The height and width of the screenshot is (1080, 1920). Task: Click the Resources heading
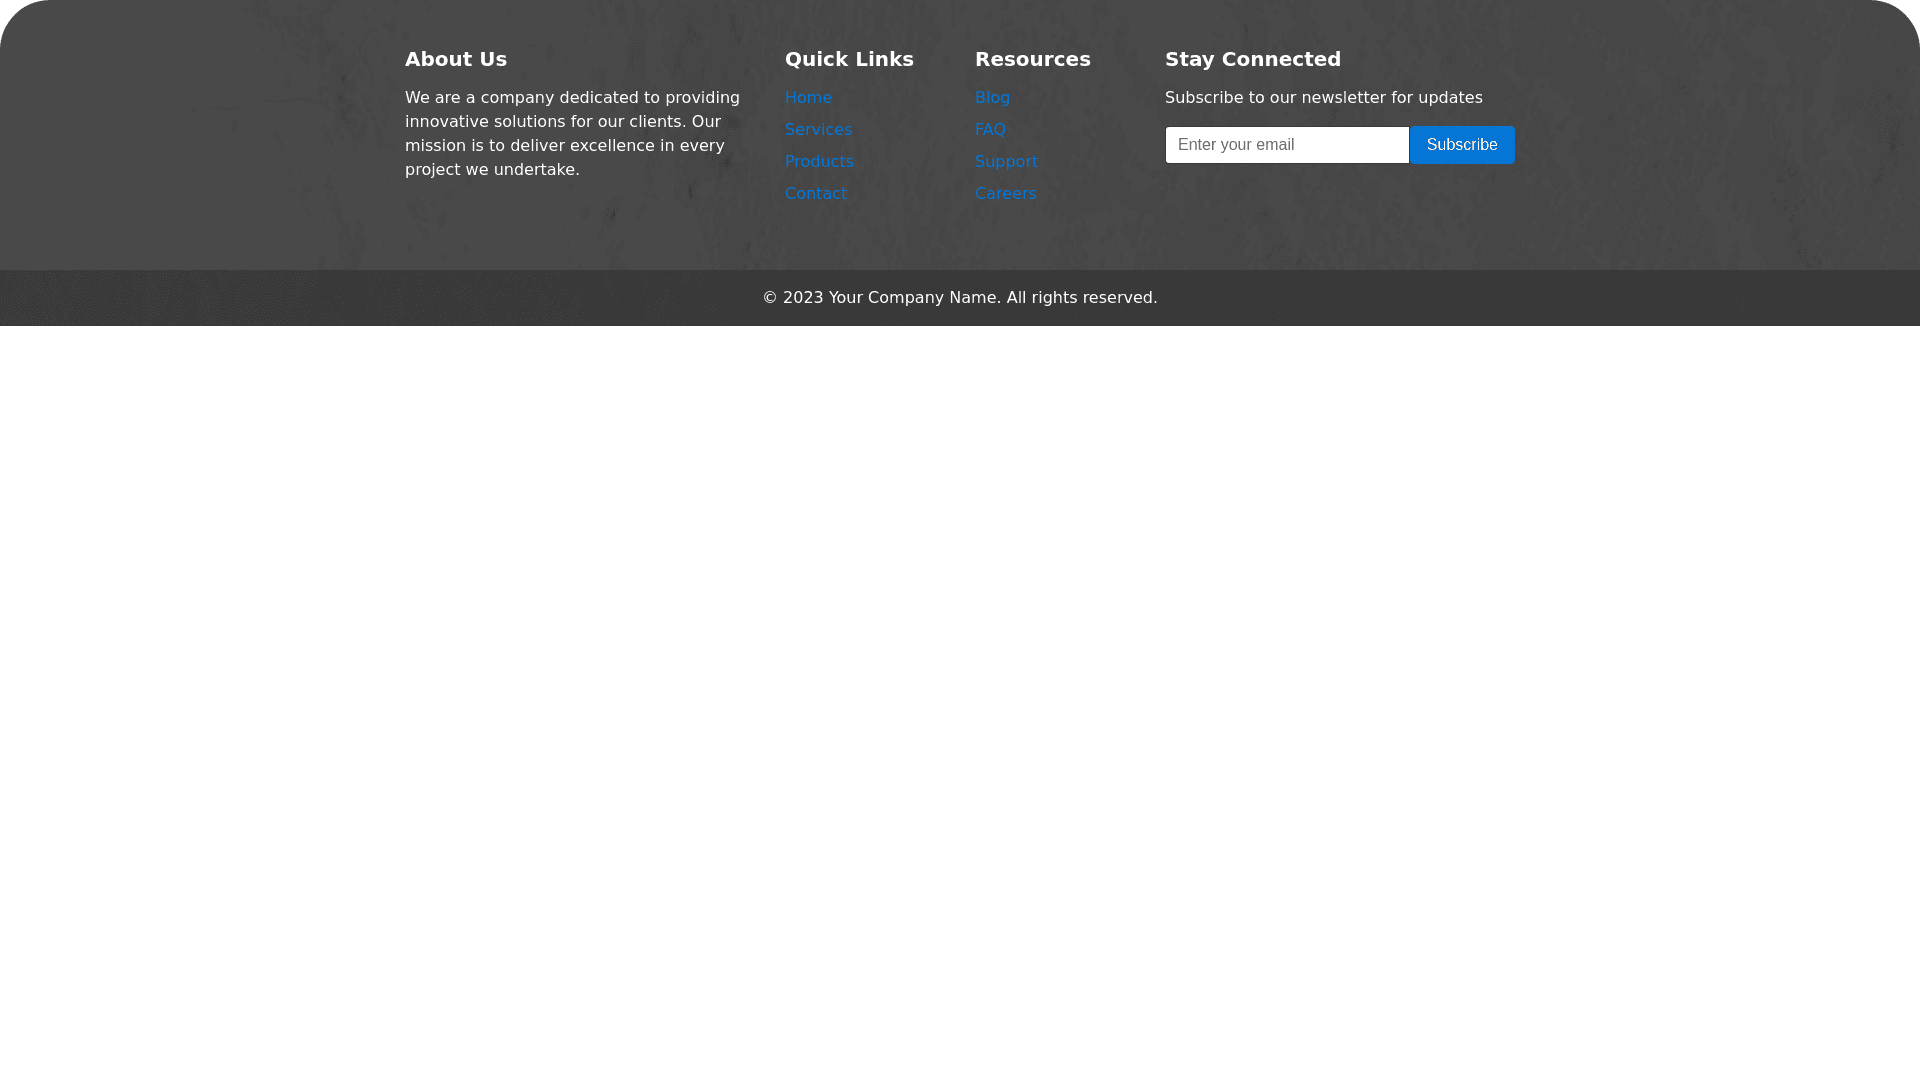click(x=1032, y=60)
